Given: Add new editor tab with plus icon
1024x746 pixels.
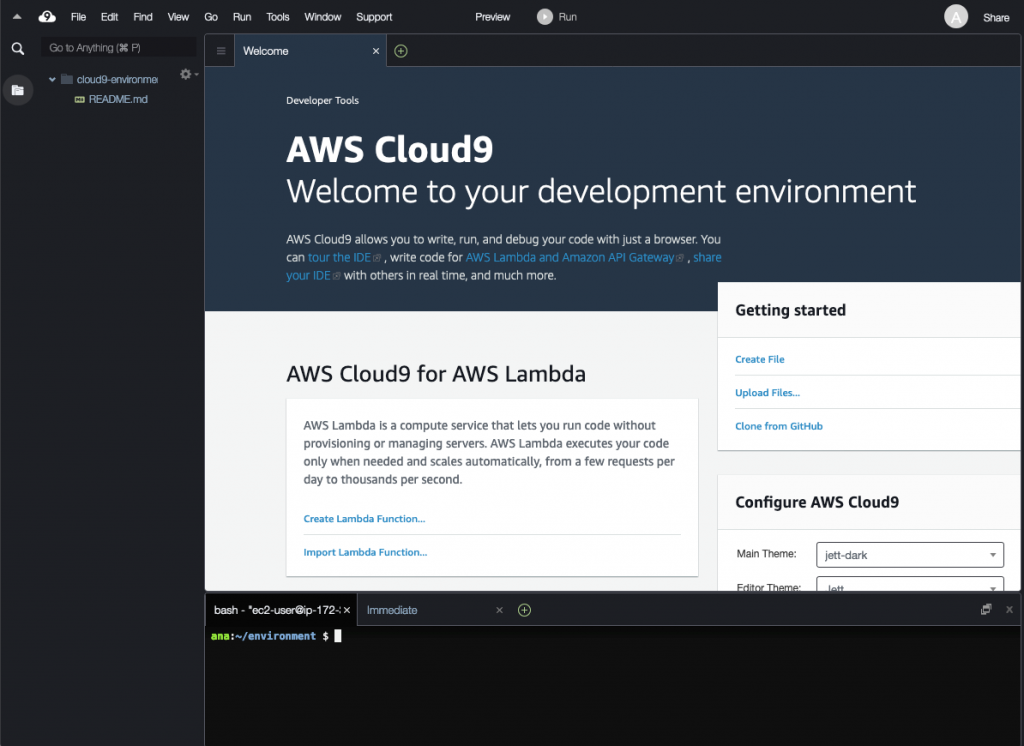Looking at the screenshot, I should [401, 51].
